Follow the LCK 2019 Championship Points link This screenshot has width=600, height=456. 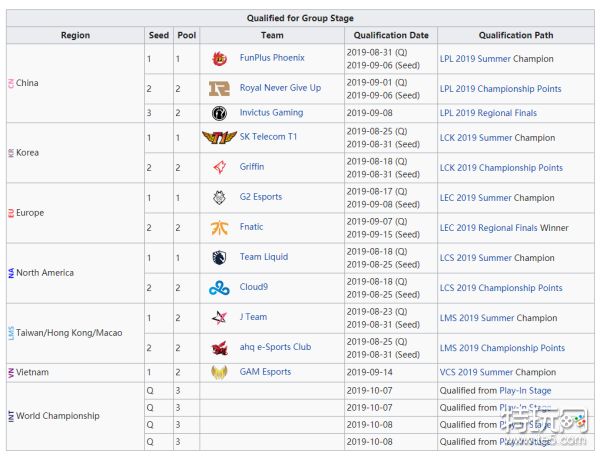[x=501, y=168]
